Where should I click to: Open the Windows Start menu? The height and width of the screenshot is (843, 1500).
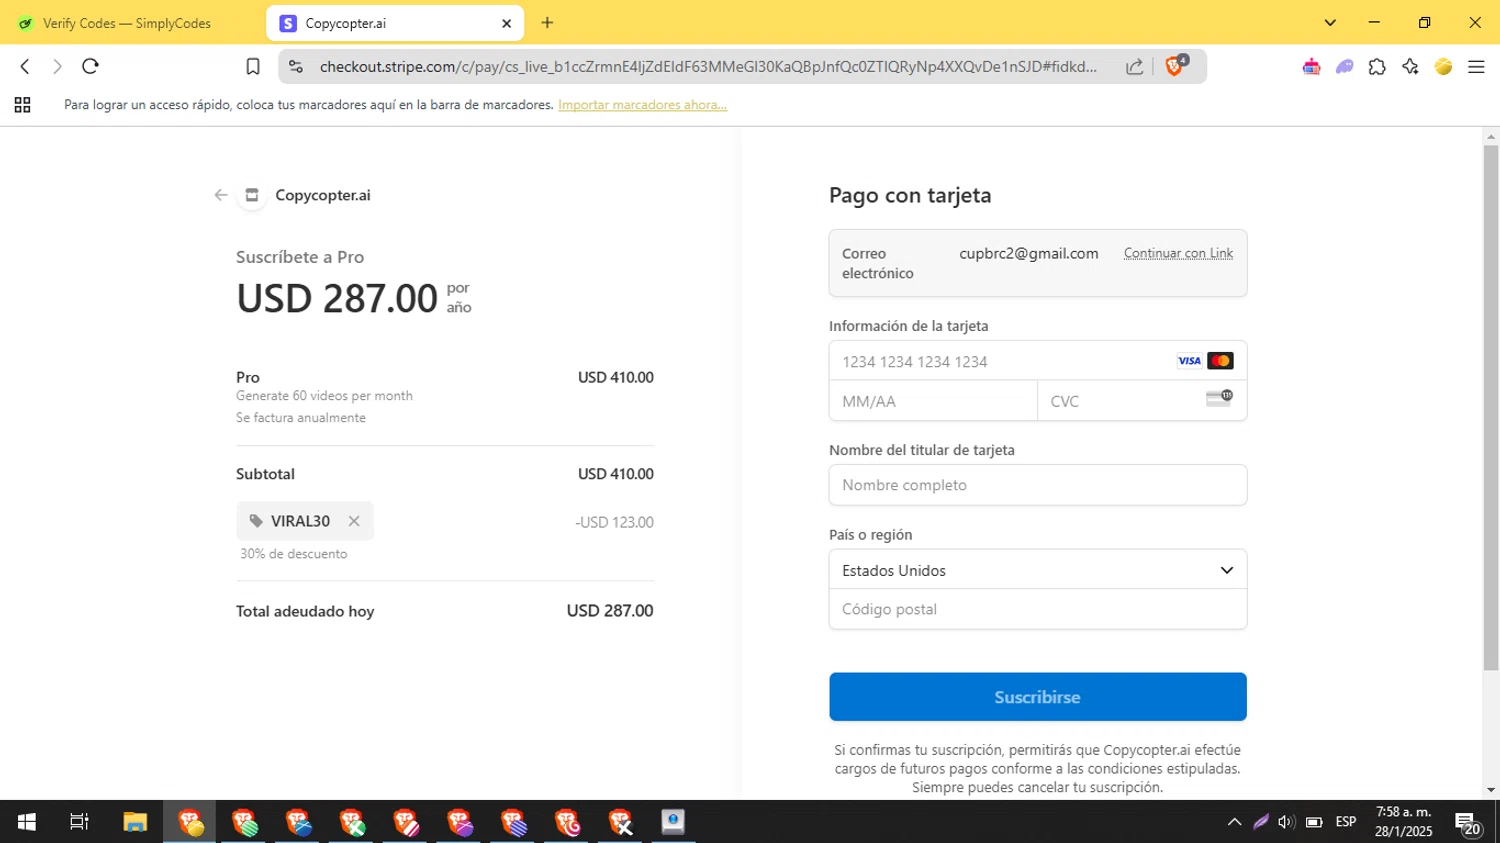[27, 822]
